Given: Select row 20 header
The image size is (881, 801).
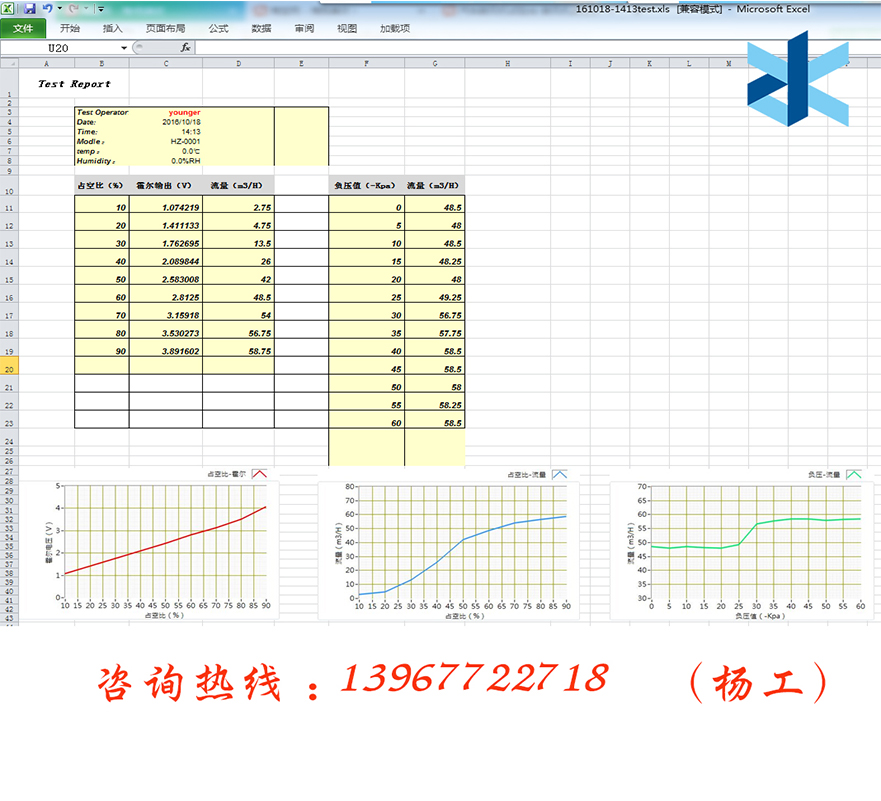Looking at the screenshot, I should tap(9, 367).
